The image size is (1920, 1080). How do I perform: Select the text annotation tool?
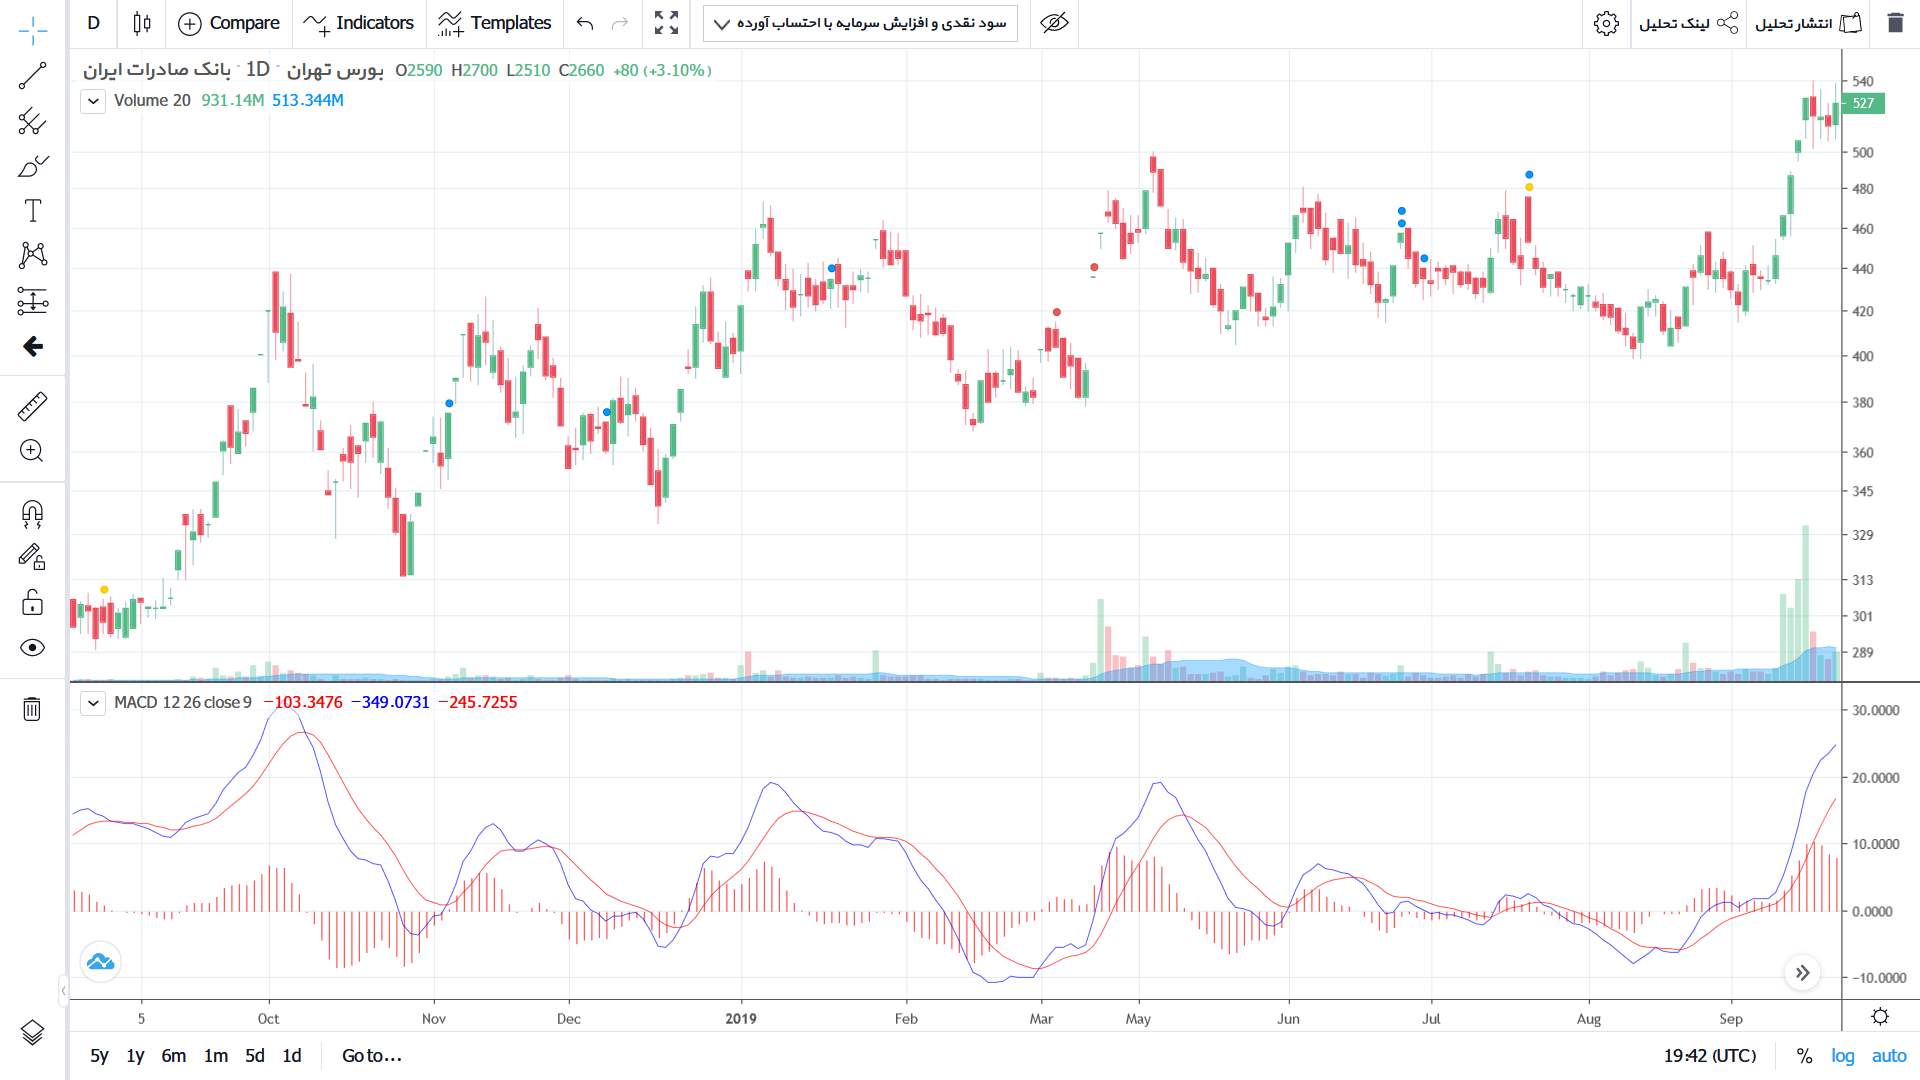pos(32,210)
